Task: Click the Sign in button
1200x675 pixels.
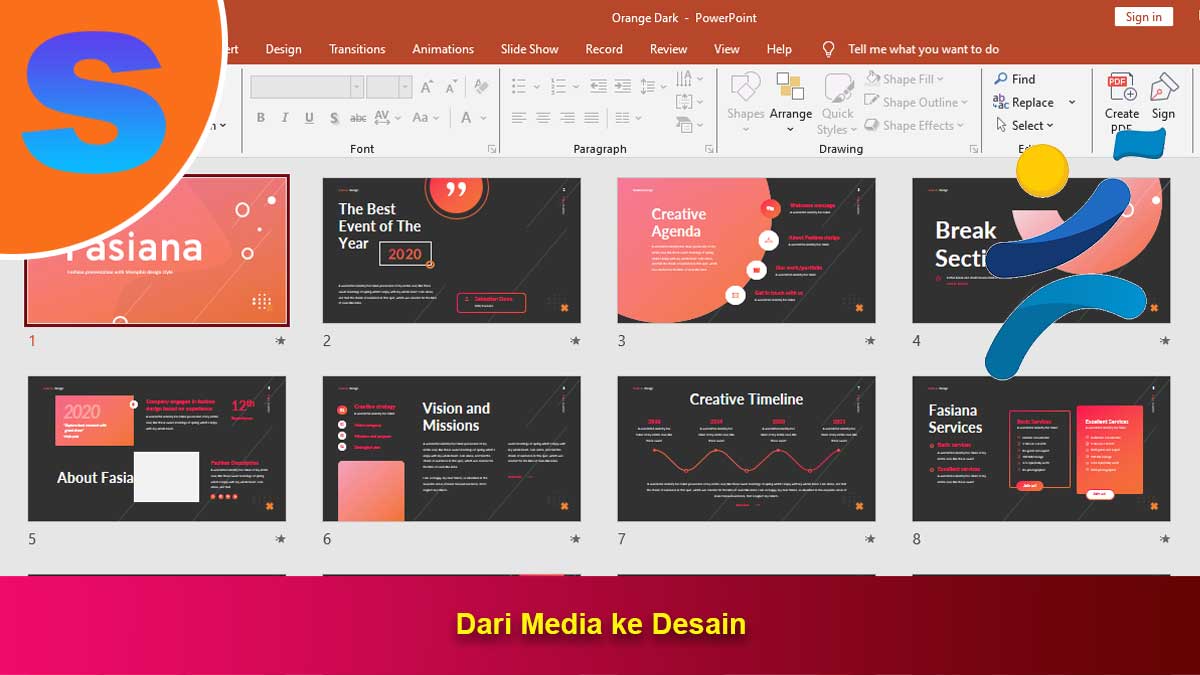Action: click(x=1143, y=17)
